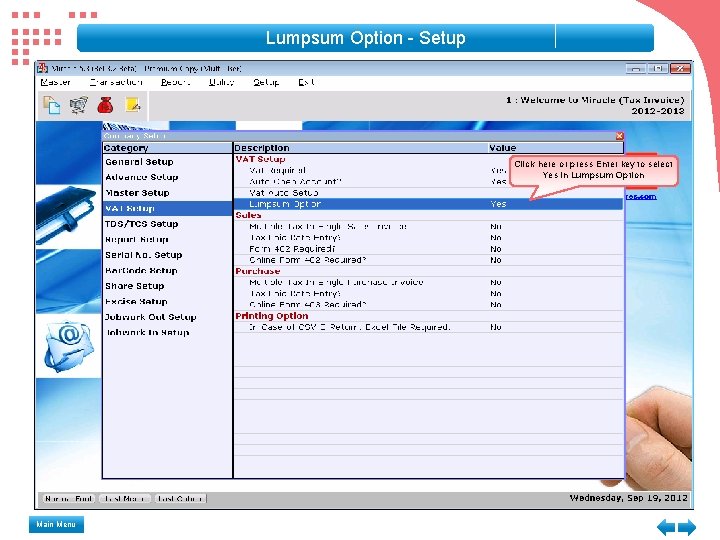Click the documents copy toolbar icon
This screenshot has height=540, width=720.
click(51, 105)
